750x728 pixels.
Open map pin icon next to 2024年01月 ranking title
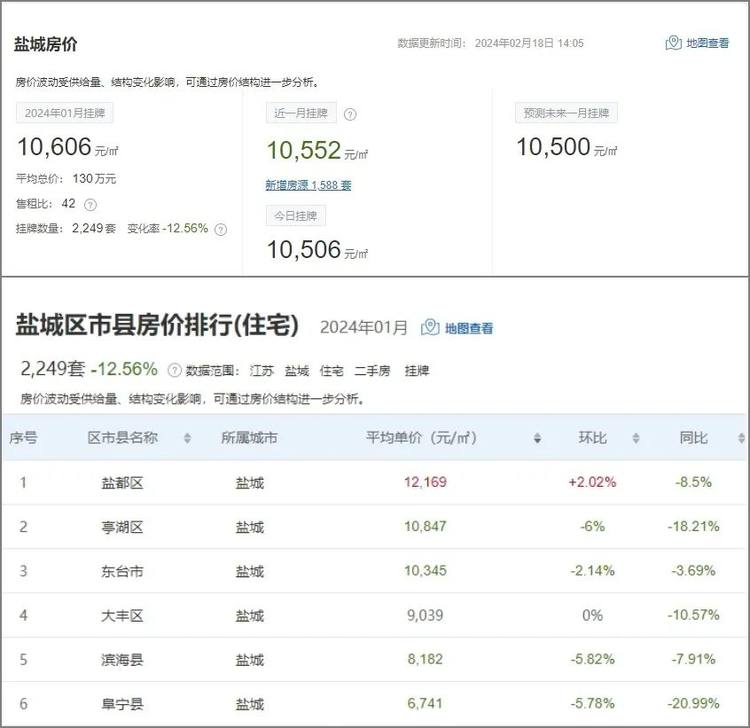[x=430, y=328]
